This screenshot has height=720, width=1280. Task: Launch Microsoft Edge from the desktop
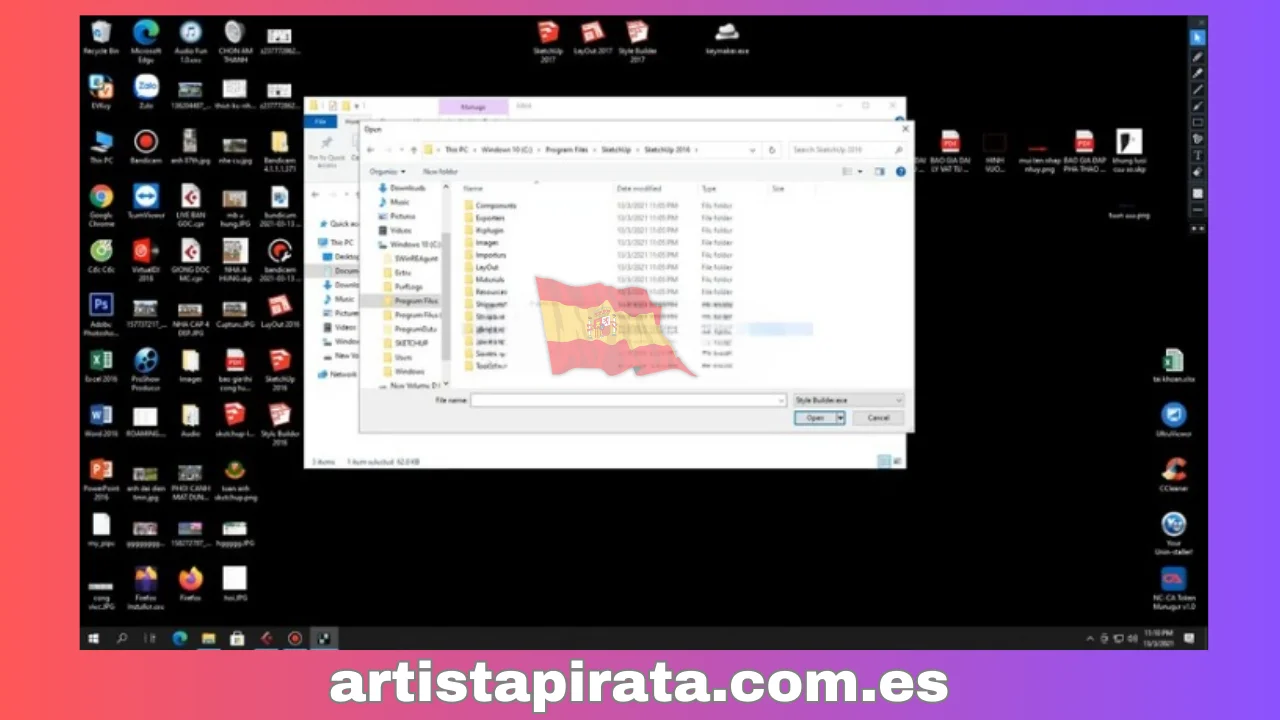click(x=146, y=40)
